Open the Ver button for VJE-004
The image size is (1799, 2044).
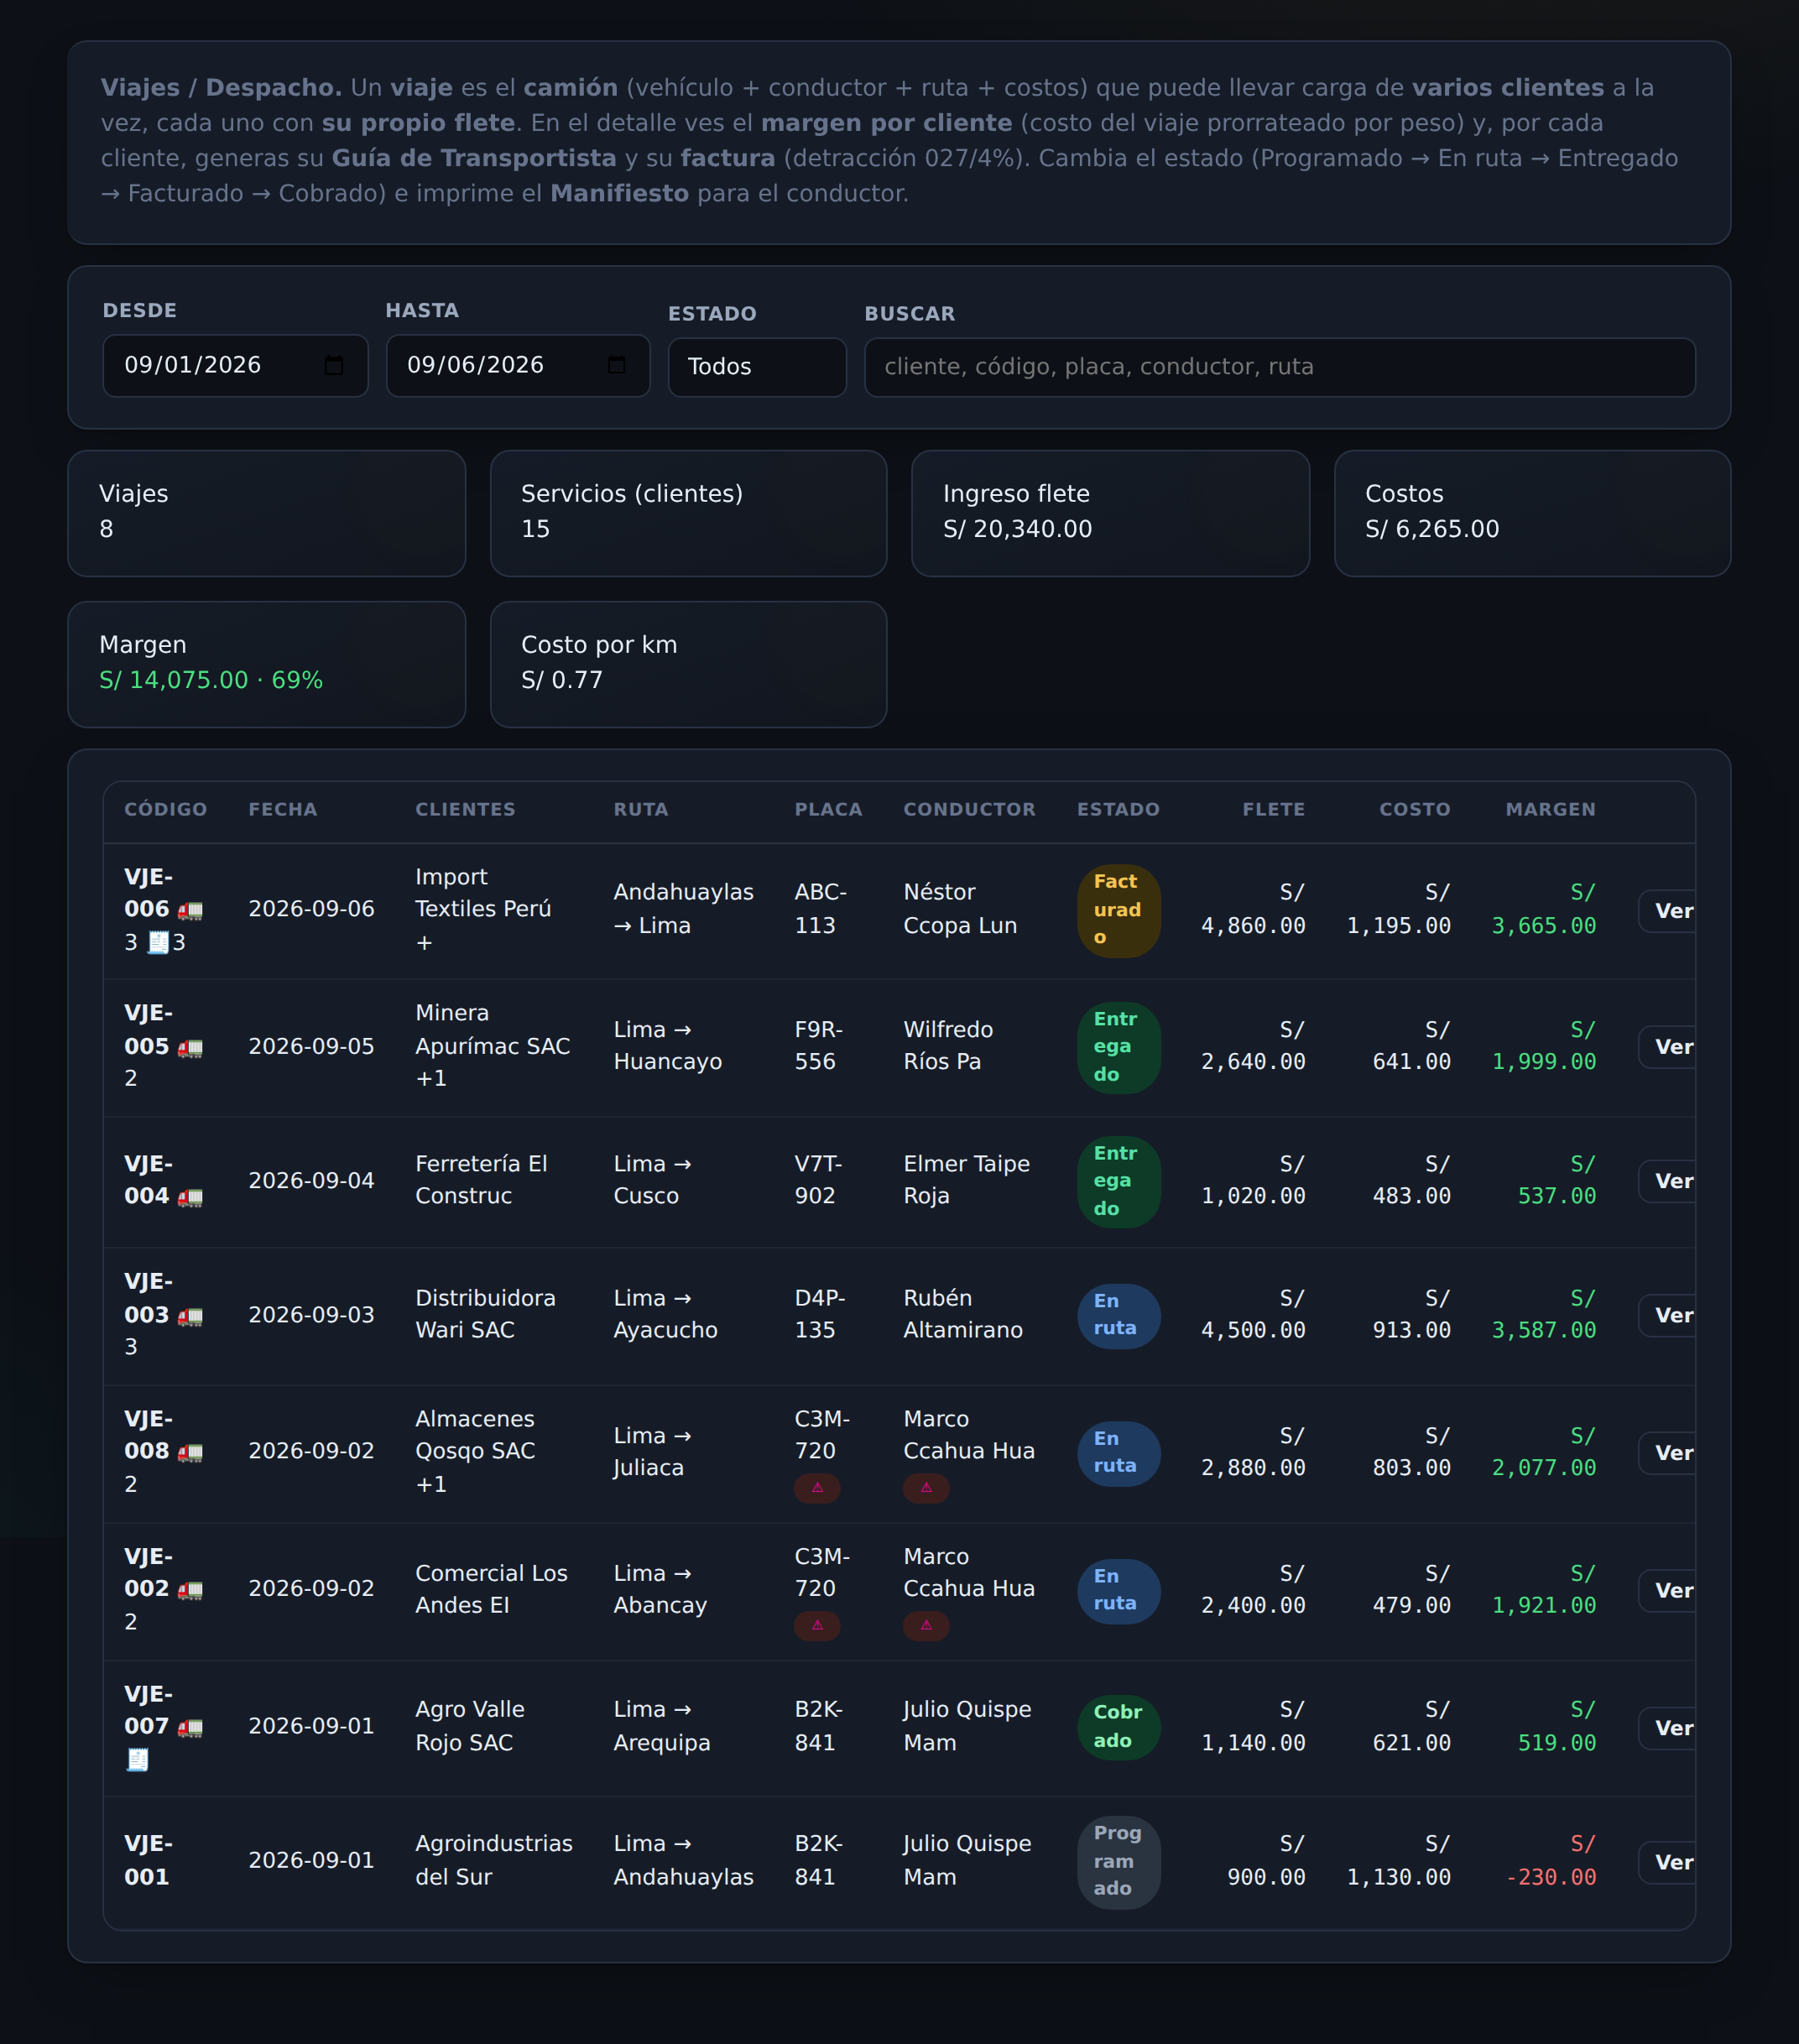pos(1668,1181)
